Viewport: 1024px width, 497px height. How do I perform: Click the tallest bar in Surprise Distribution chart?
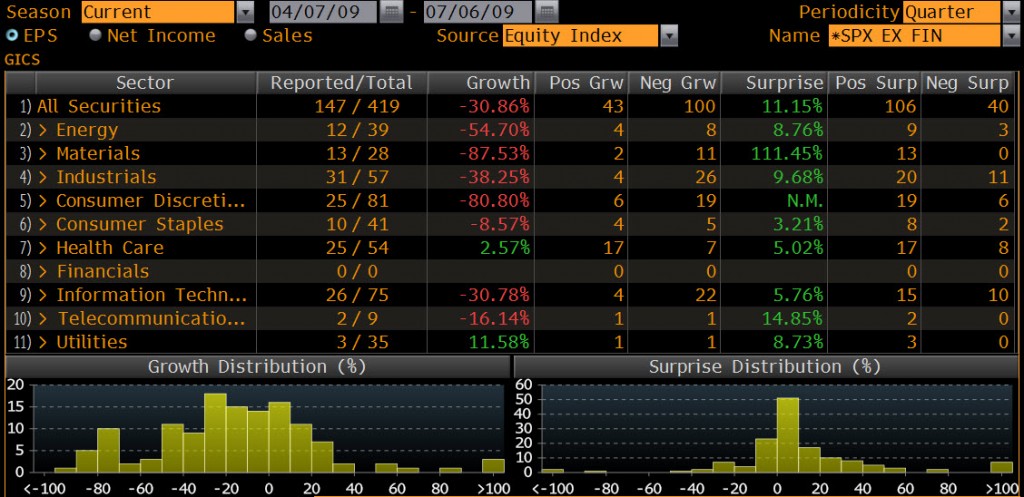[787, 435]
